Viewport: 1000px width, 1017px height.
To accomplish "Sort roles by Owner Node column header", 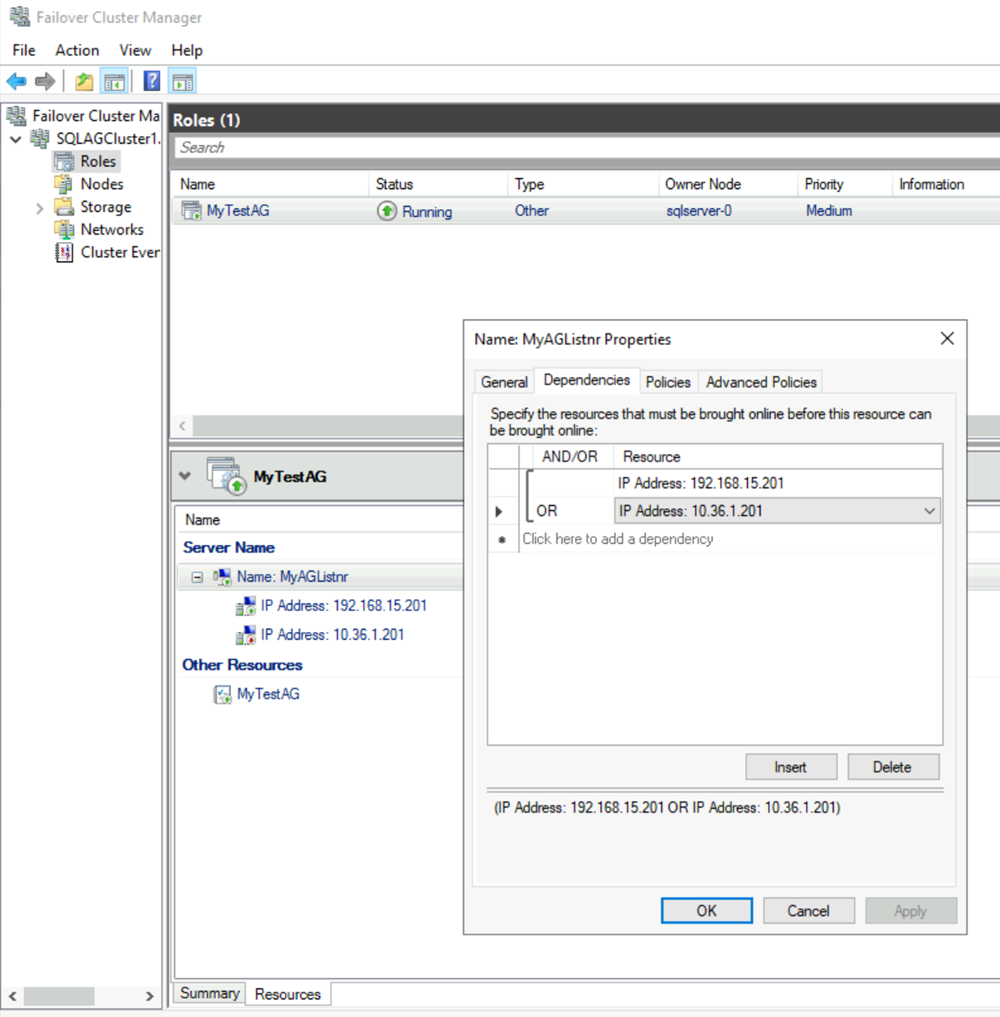I will click(728, 184).
